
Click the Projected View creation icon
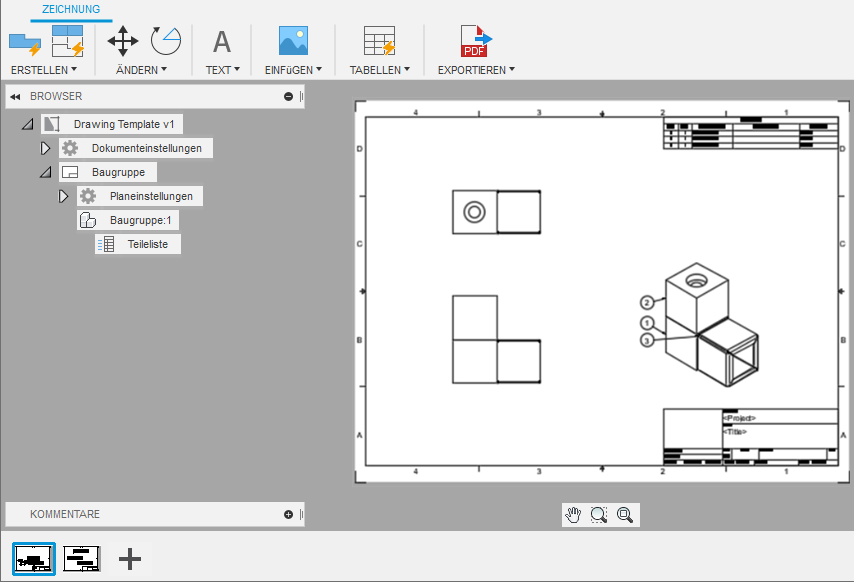(x=68, y=41)
